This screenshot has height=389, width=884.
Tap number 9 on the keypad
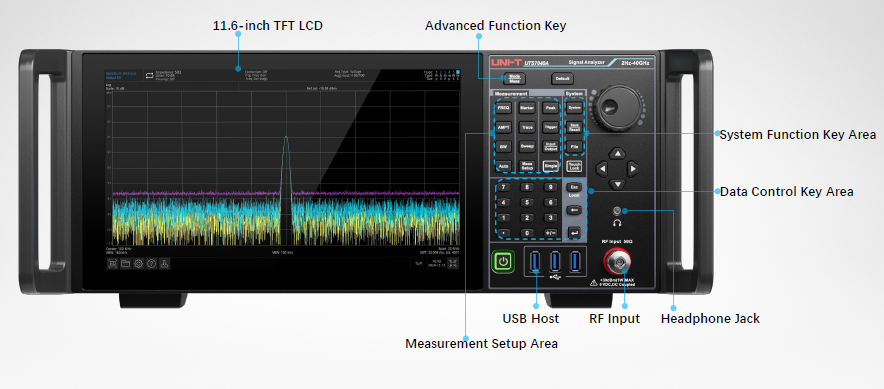click(x=551, y=187)
